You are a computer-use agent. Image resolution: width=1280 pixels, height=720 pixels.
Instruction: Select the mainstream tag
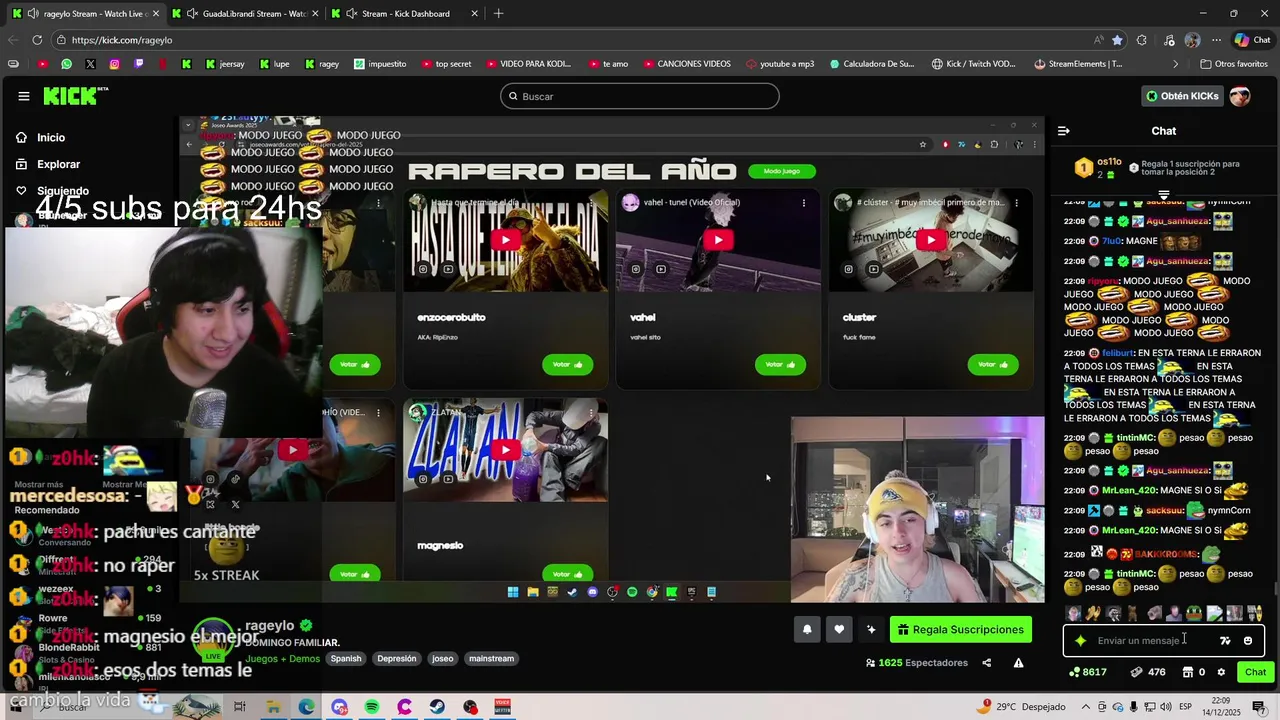[x=491, y=659]
